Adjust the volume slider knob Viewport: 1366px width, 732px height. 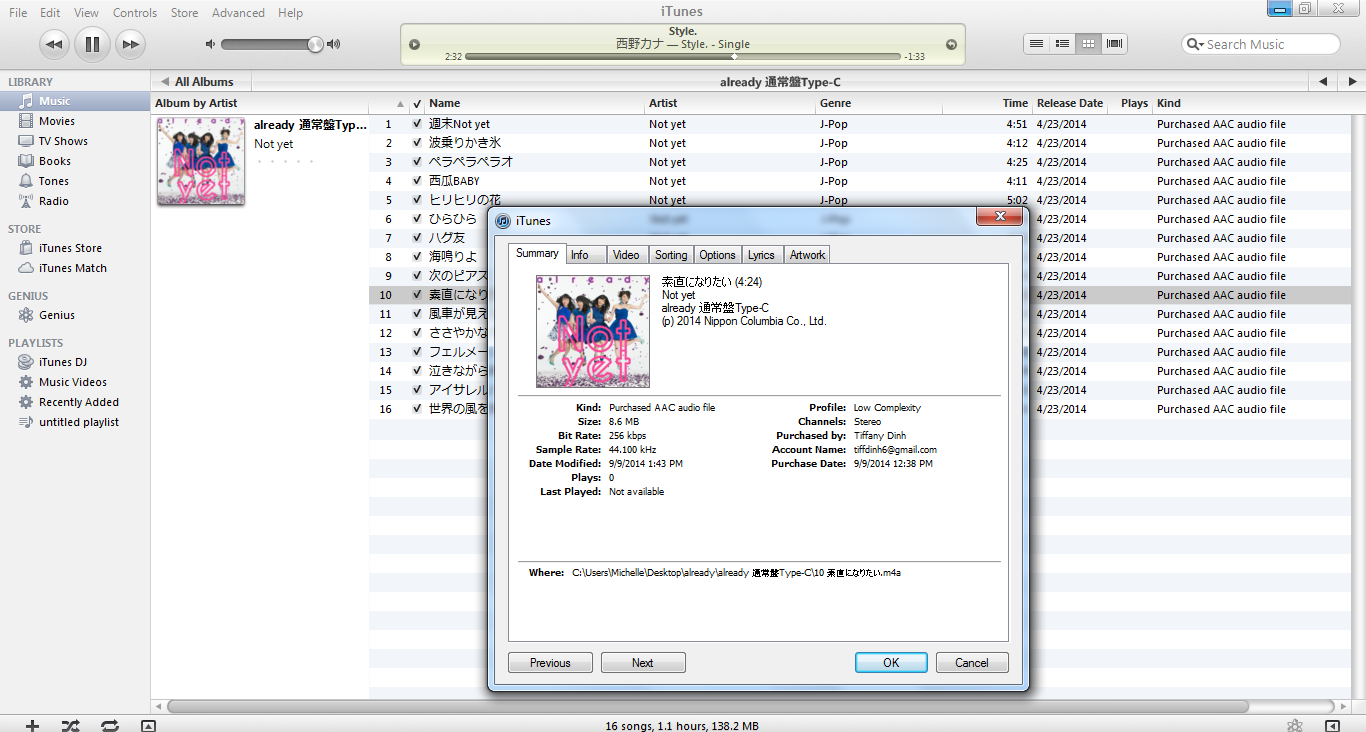point(315,44)
